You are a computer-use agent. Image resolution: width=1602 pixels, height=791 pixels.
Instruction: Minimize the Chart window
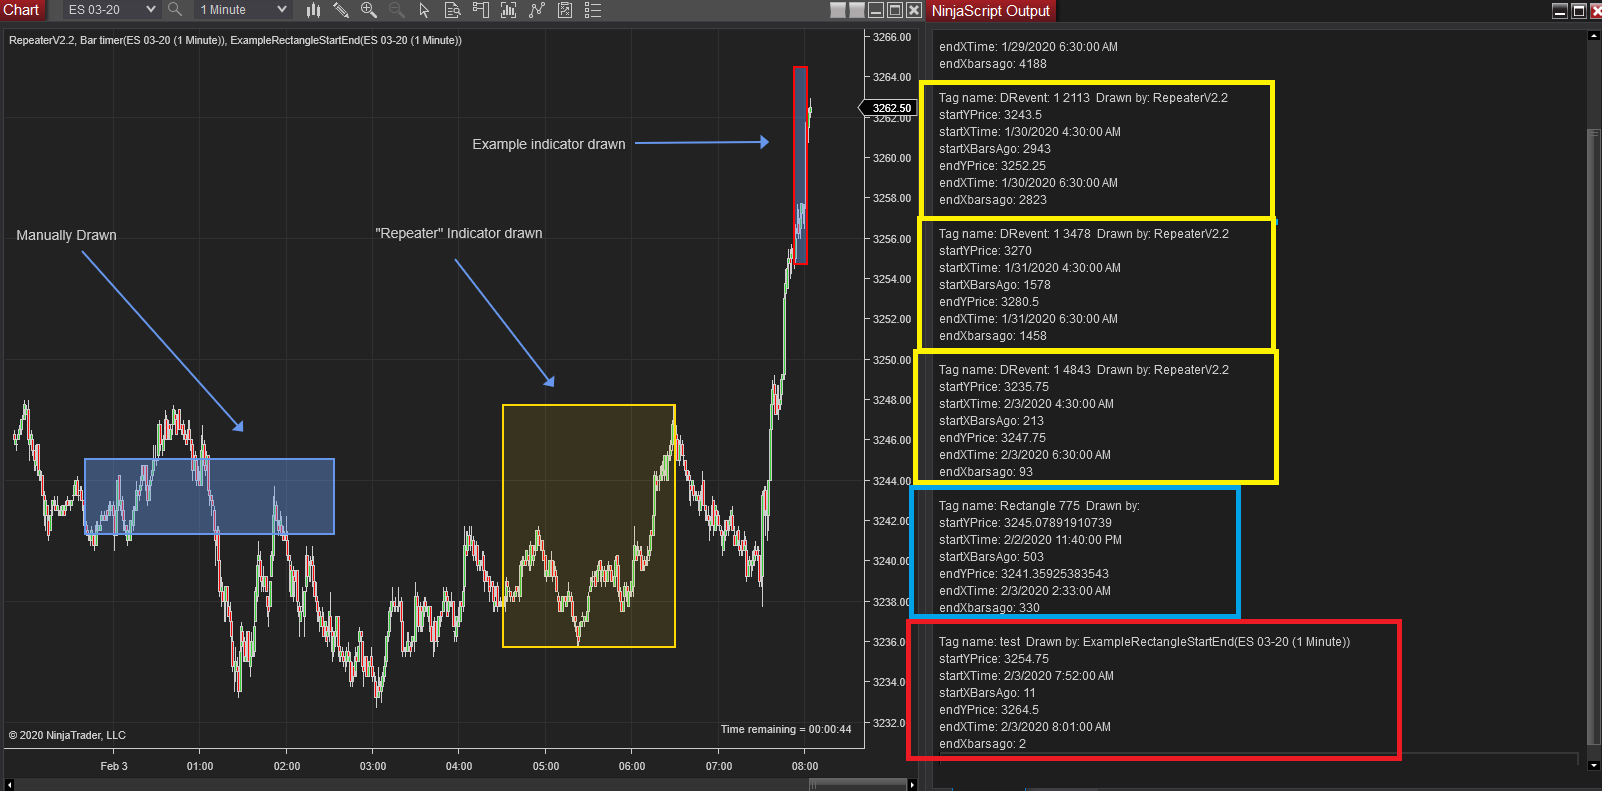(876, 10)
